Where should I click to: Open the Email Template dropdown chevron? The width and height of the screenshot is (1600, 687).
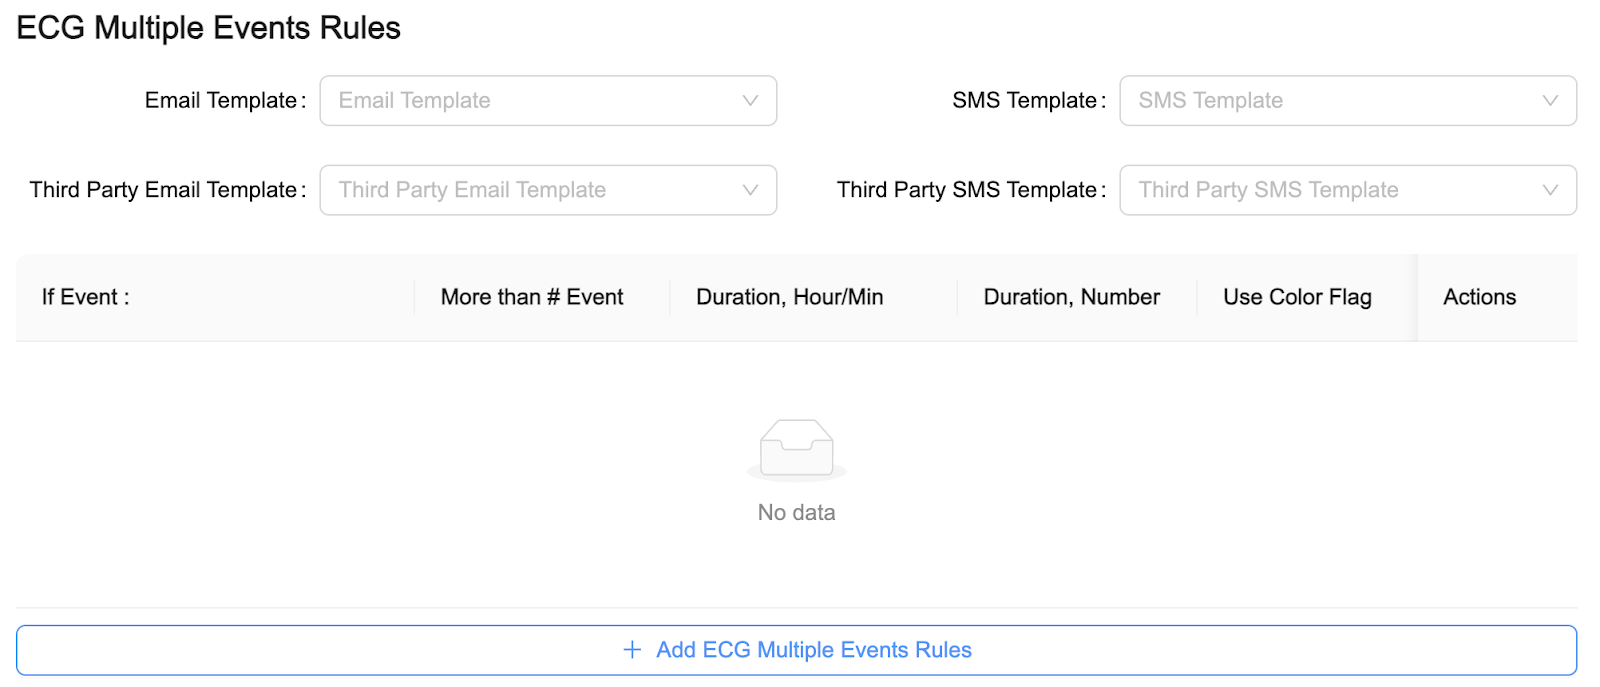[x=750, y=100]
